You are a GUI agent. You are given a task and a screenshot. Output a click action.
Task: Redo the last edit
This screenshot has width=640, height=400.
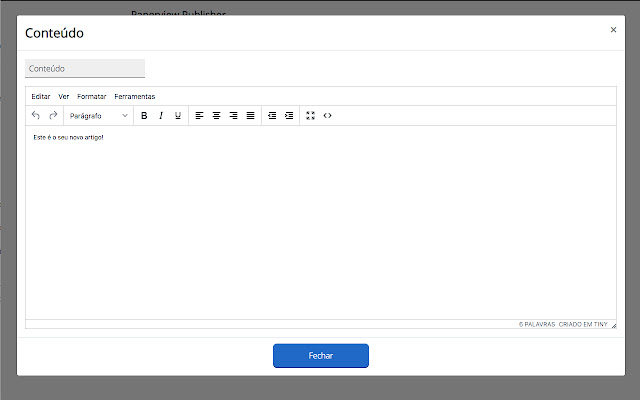pos(53,116)
